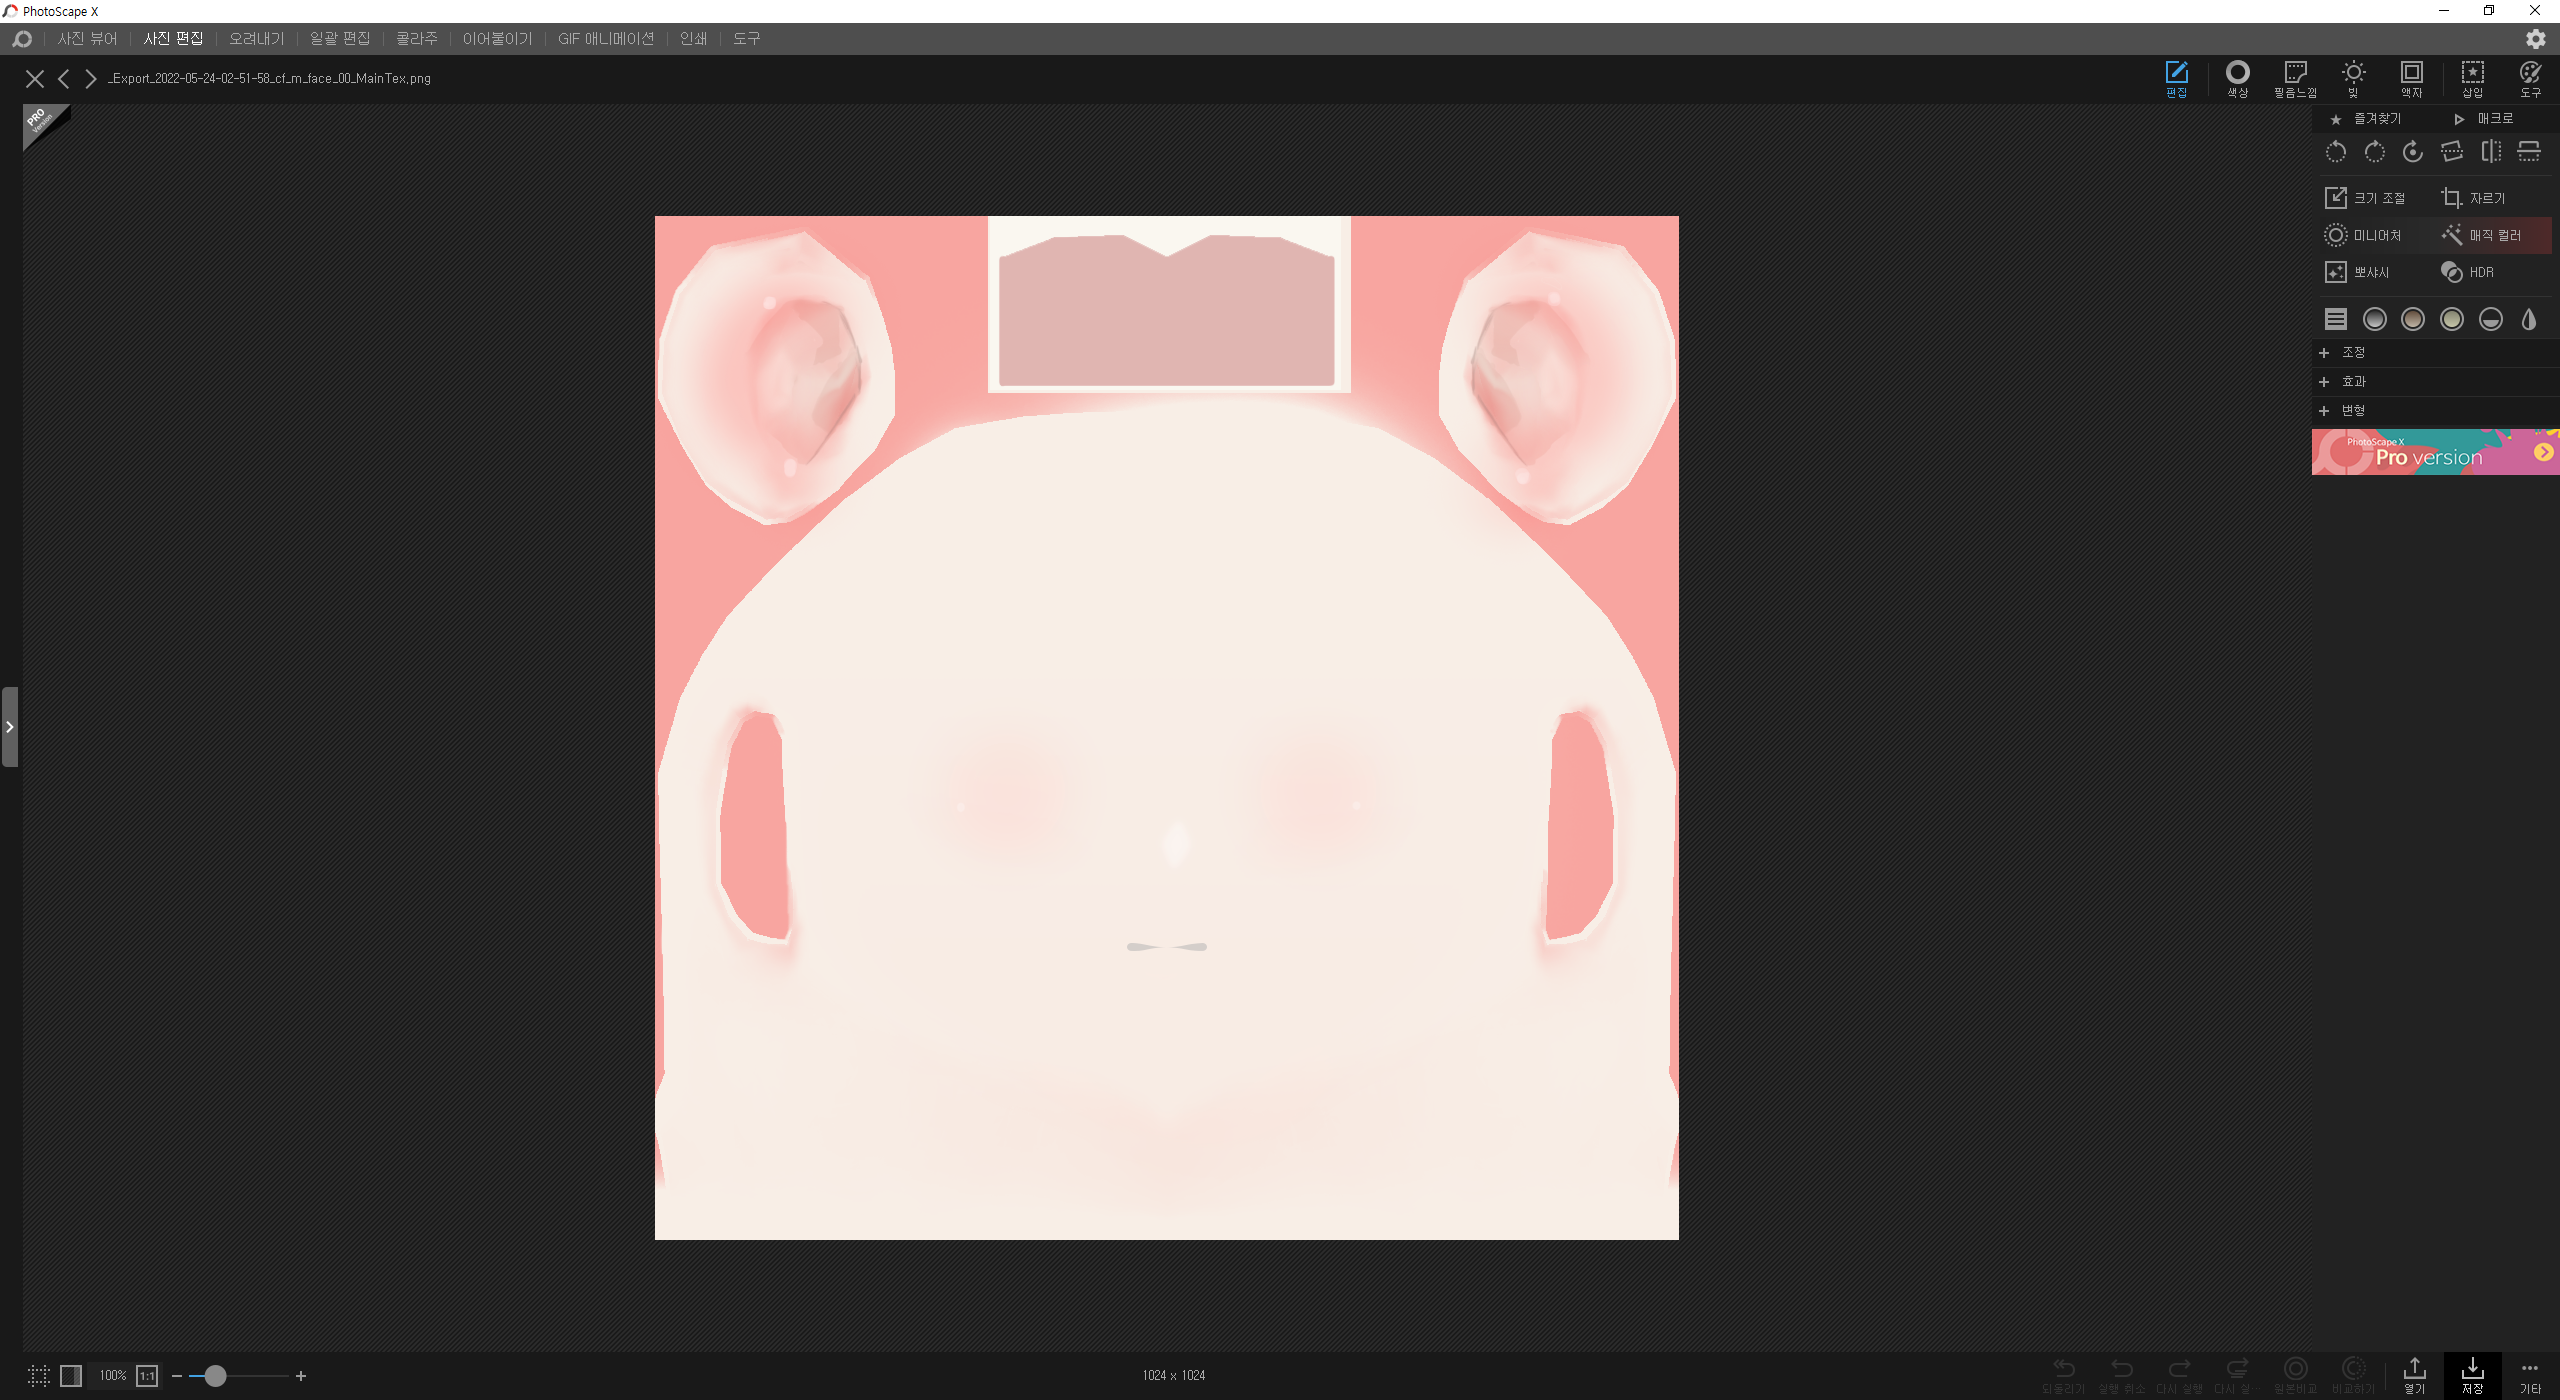2560x1400 pixels.
Task: Click the Pro version banner
Action: [2436, 452]
